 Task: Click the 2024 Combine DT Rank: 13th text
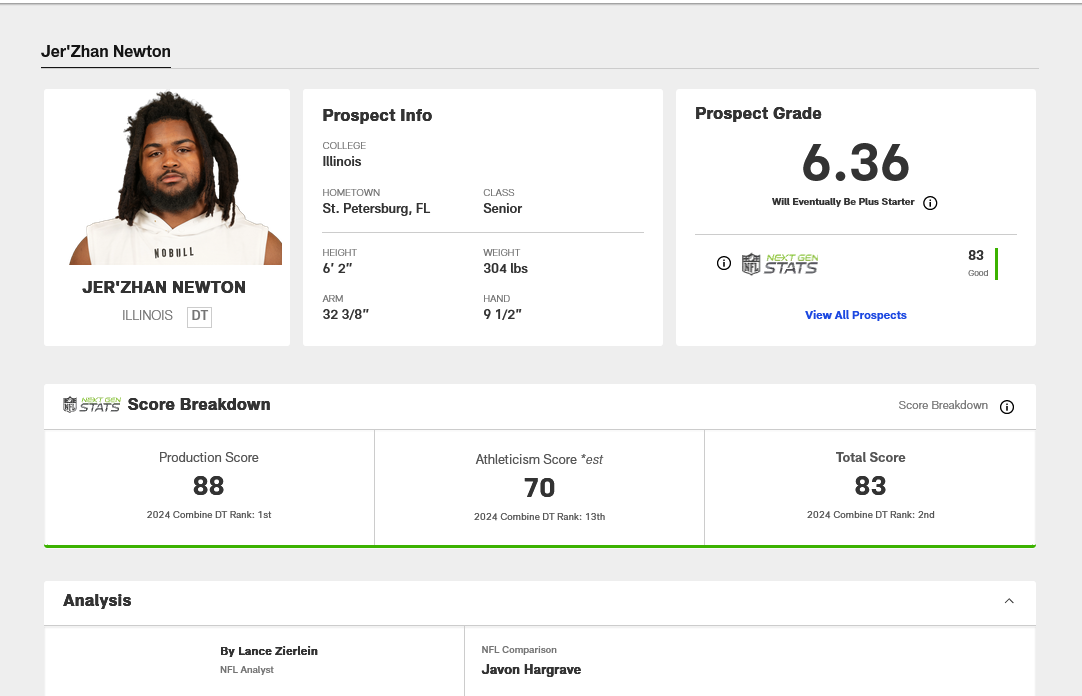(540, 517)
